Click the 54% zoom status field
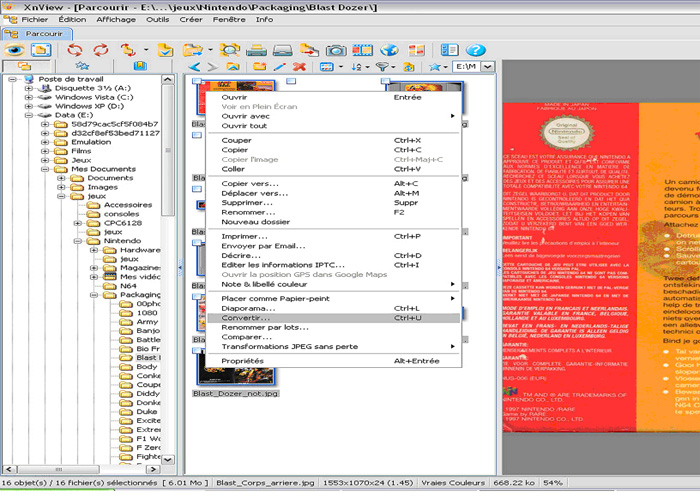The height and width of the screenshot is (500, 700). (x=552, y=483)
